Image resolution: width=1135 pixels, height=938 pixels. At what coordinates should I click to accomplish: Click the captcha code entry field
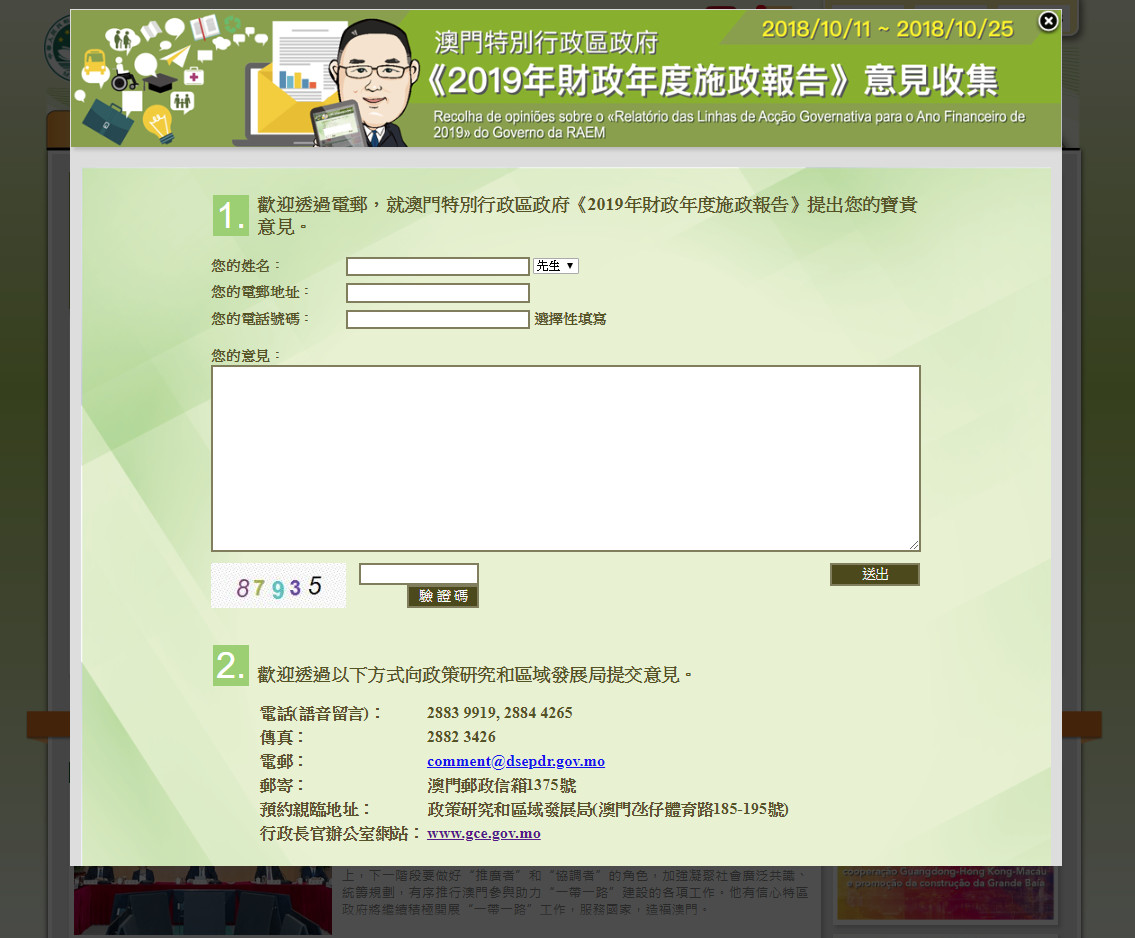[418, 574]
